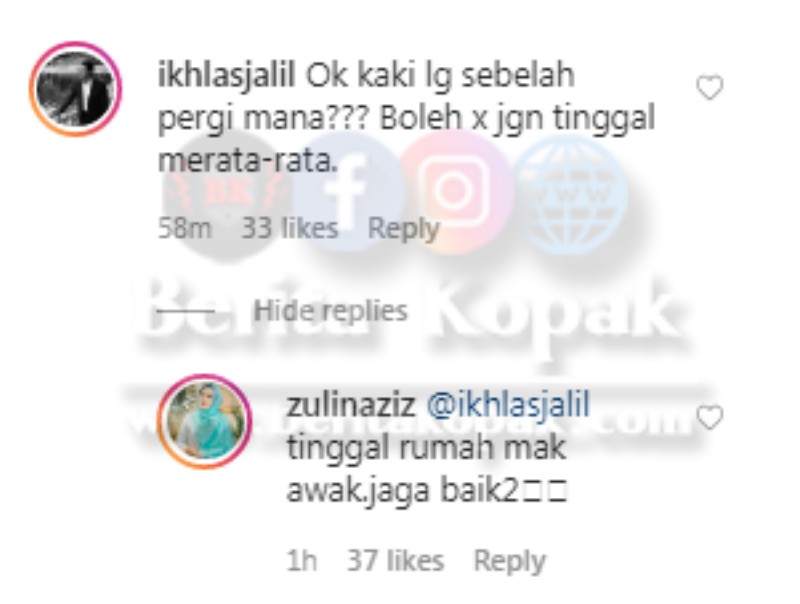800x604 pixels.
Task: Like zulinaziz's reply with the heart icon
Action: tap(710, 417)
